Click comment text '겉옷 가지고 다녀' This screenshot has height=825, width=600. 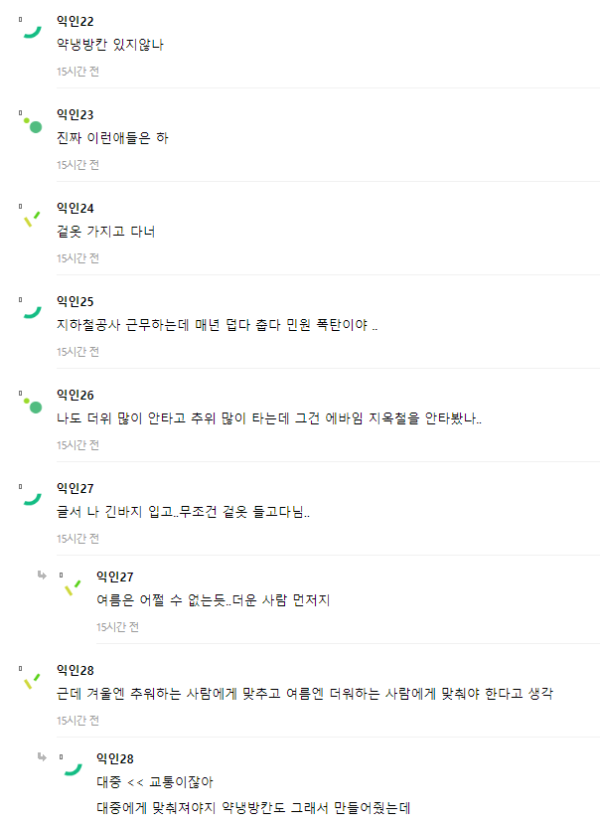coord(106,232)
